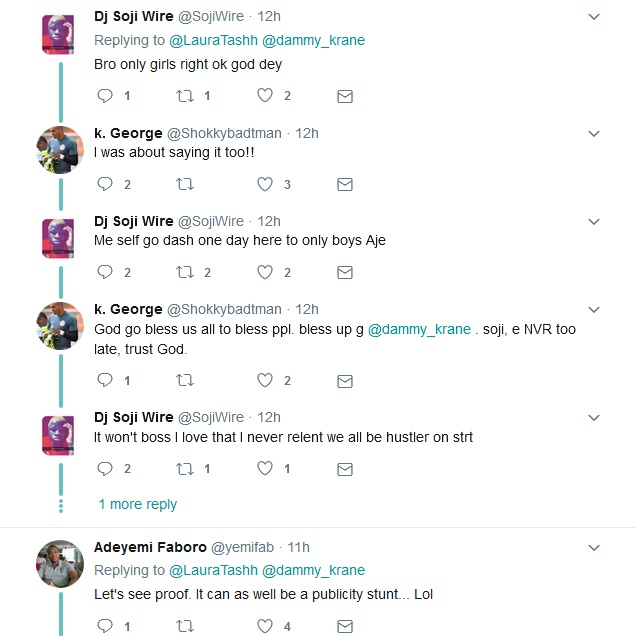The width and height of the screenshot is (636, 636).
Task: Like k. George's "I was about saying it too" tweet
Action: click(x=265, y=184)
